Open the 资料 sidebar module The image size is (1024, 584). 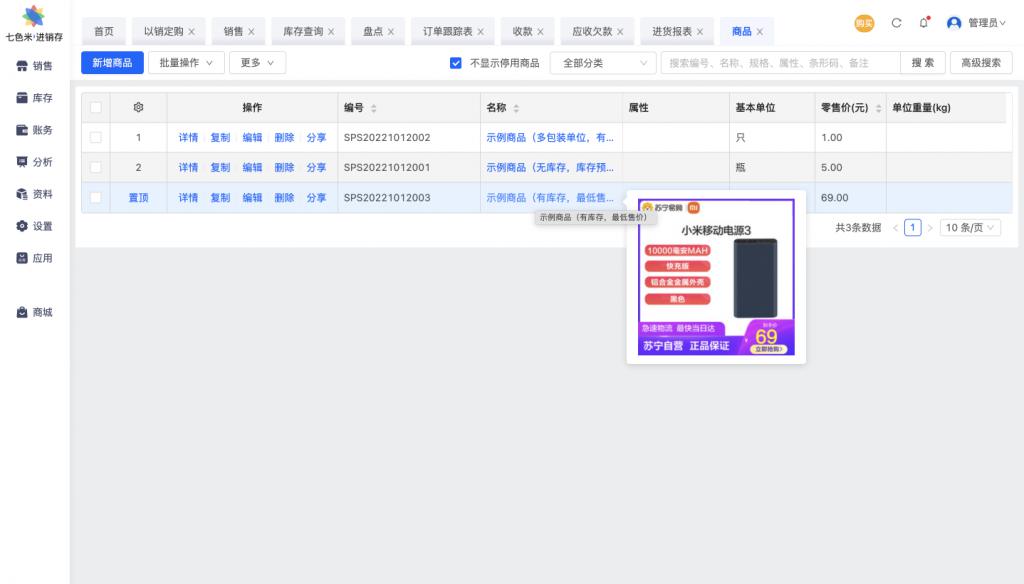coord(34,194)
